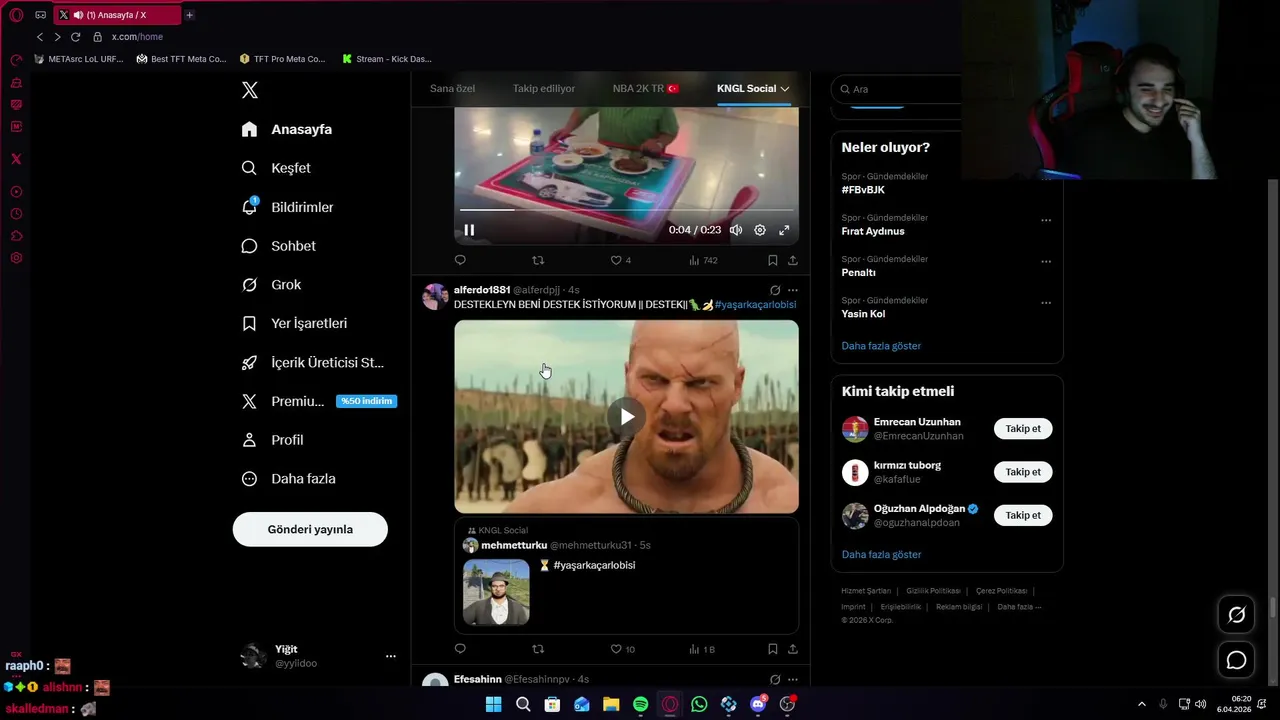This screenshot has height=720, width=1280.
Task: Open account menu dots next to Yiğit
Action: tap(390, 656)
